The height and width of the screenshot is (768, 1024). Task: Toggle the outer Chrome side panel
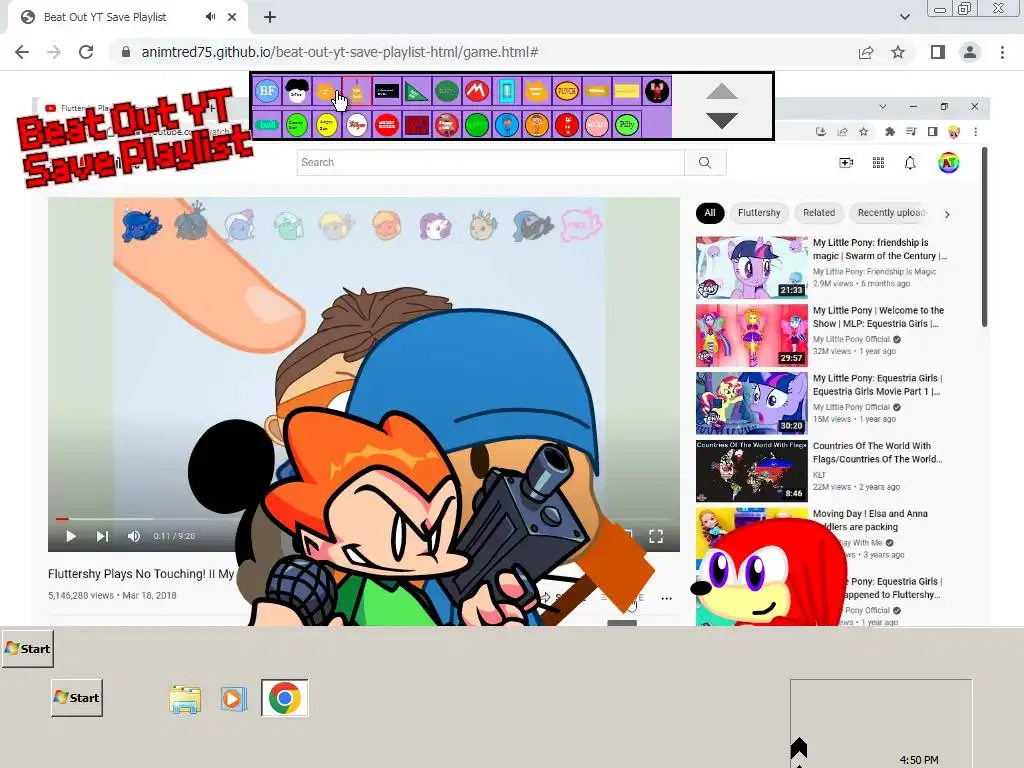(x=938, y=52)
